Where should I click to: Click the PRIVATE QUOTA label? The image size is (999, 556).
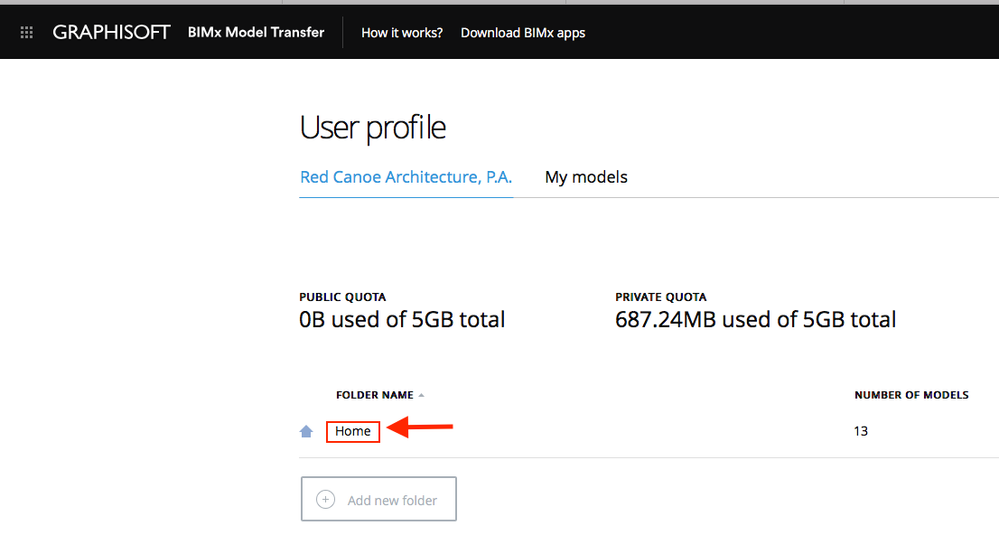point(660,297)
